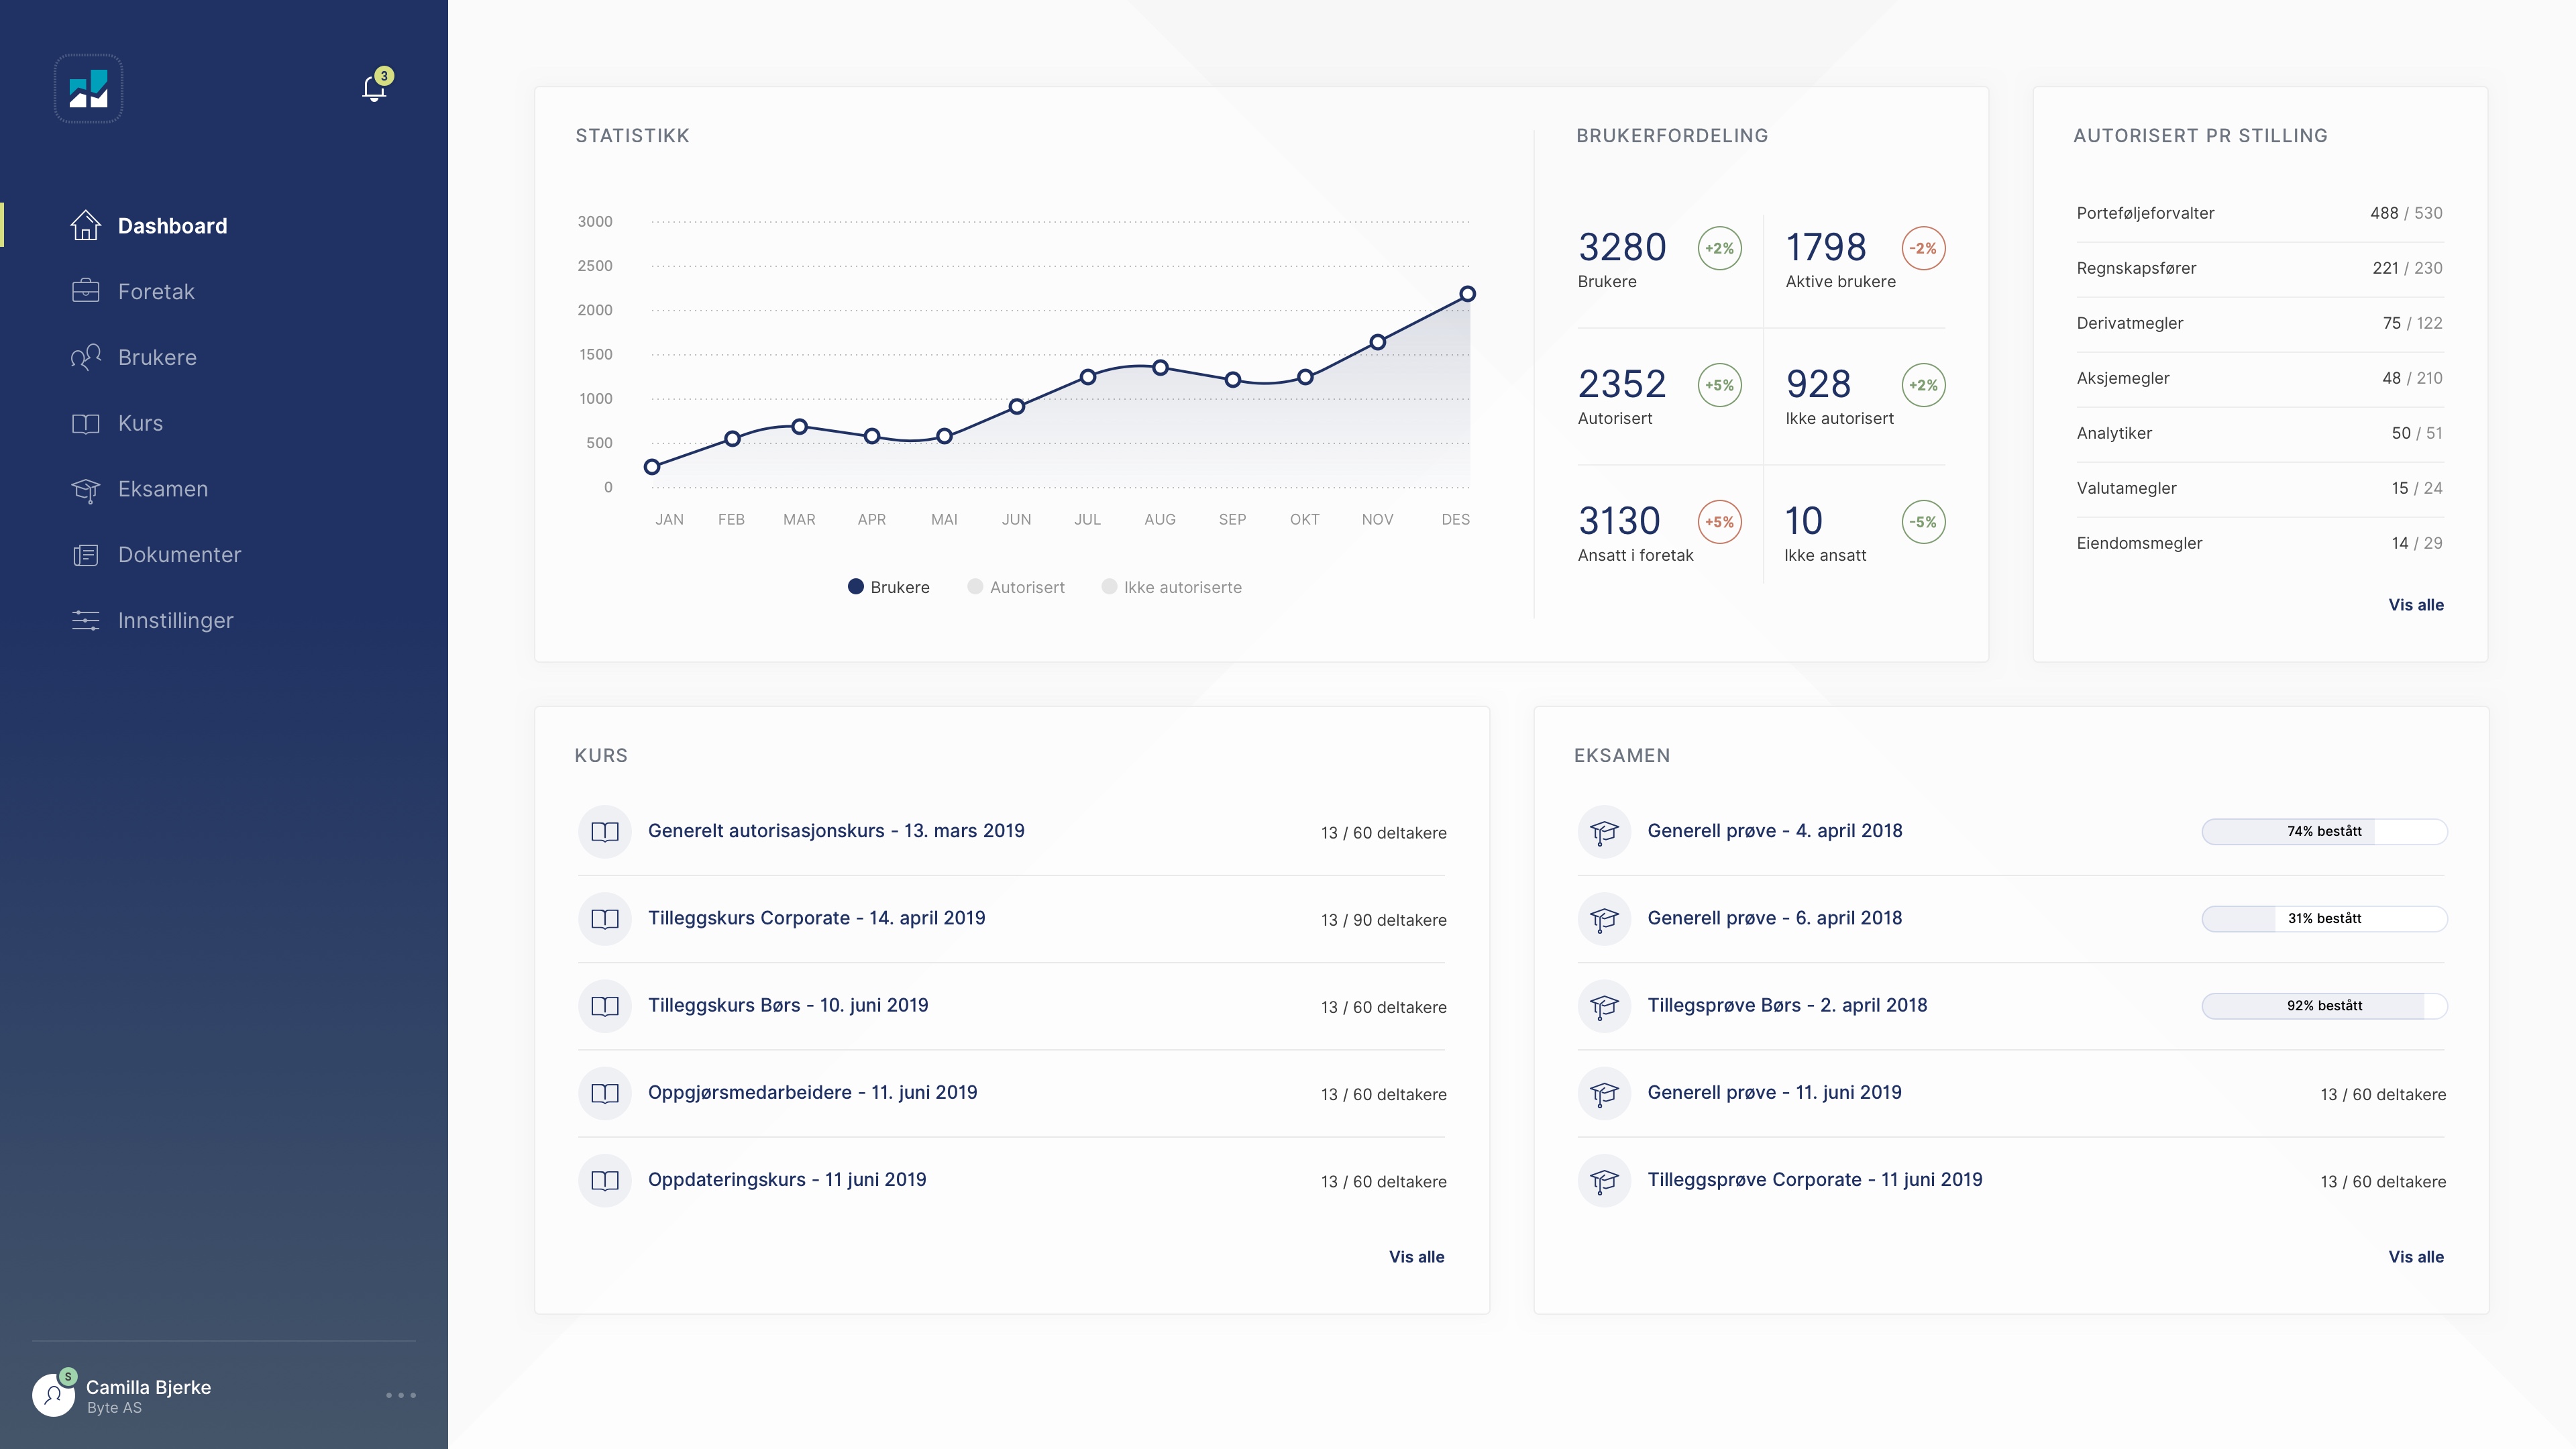The height and width of the screenshot is (1449, 2576).
Task: Click the -2% badge next to Aktive brukere
Action: coord(1923,248)
